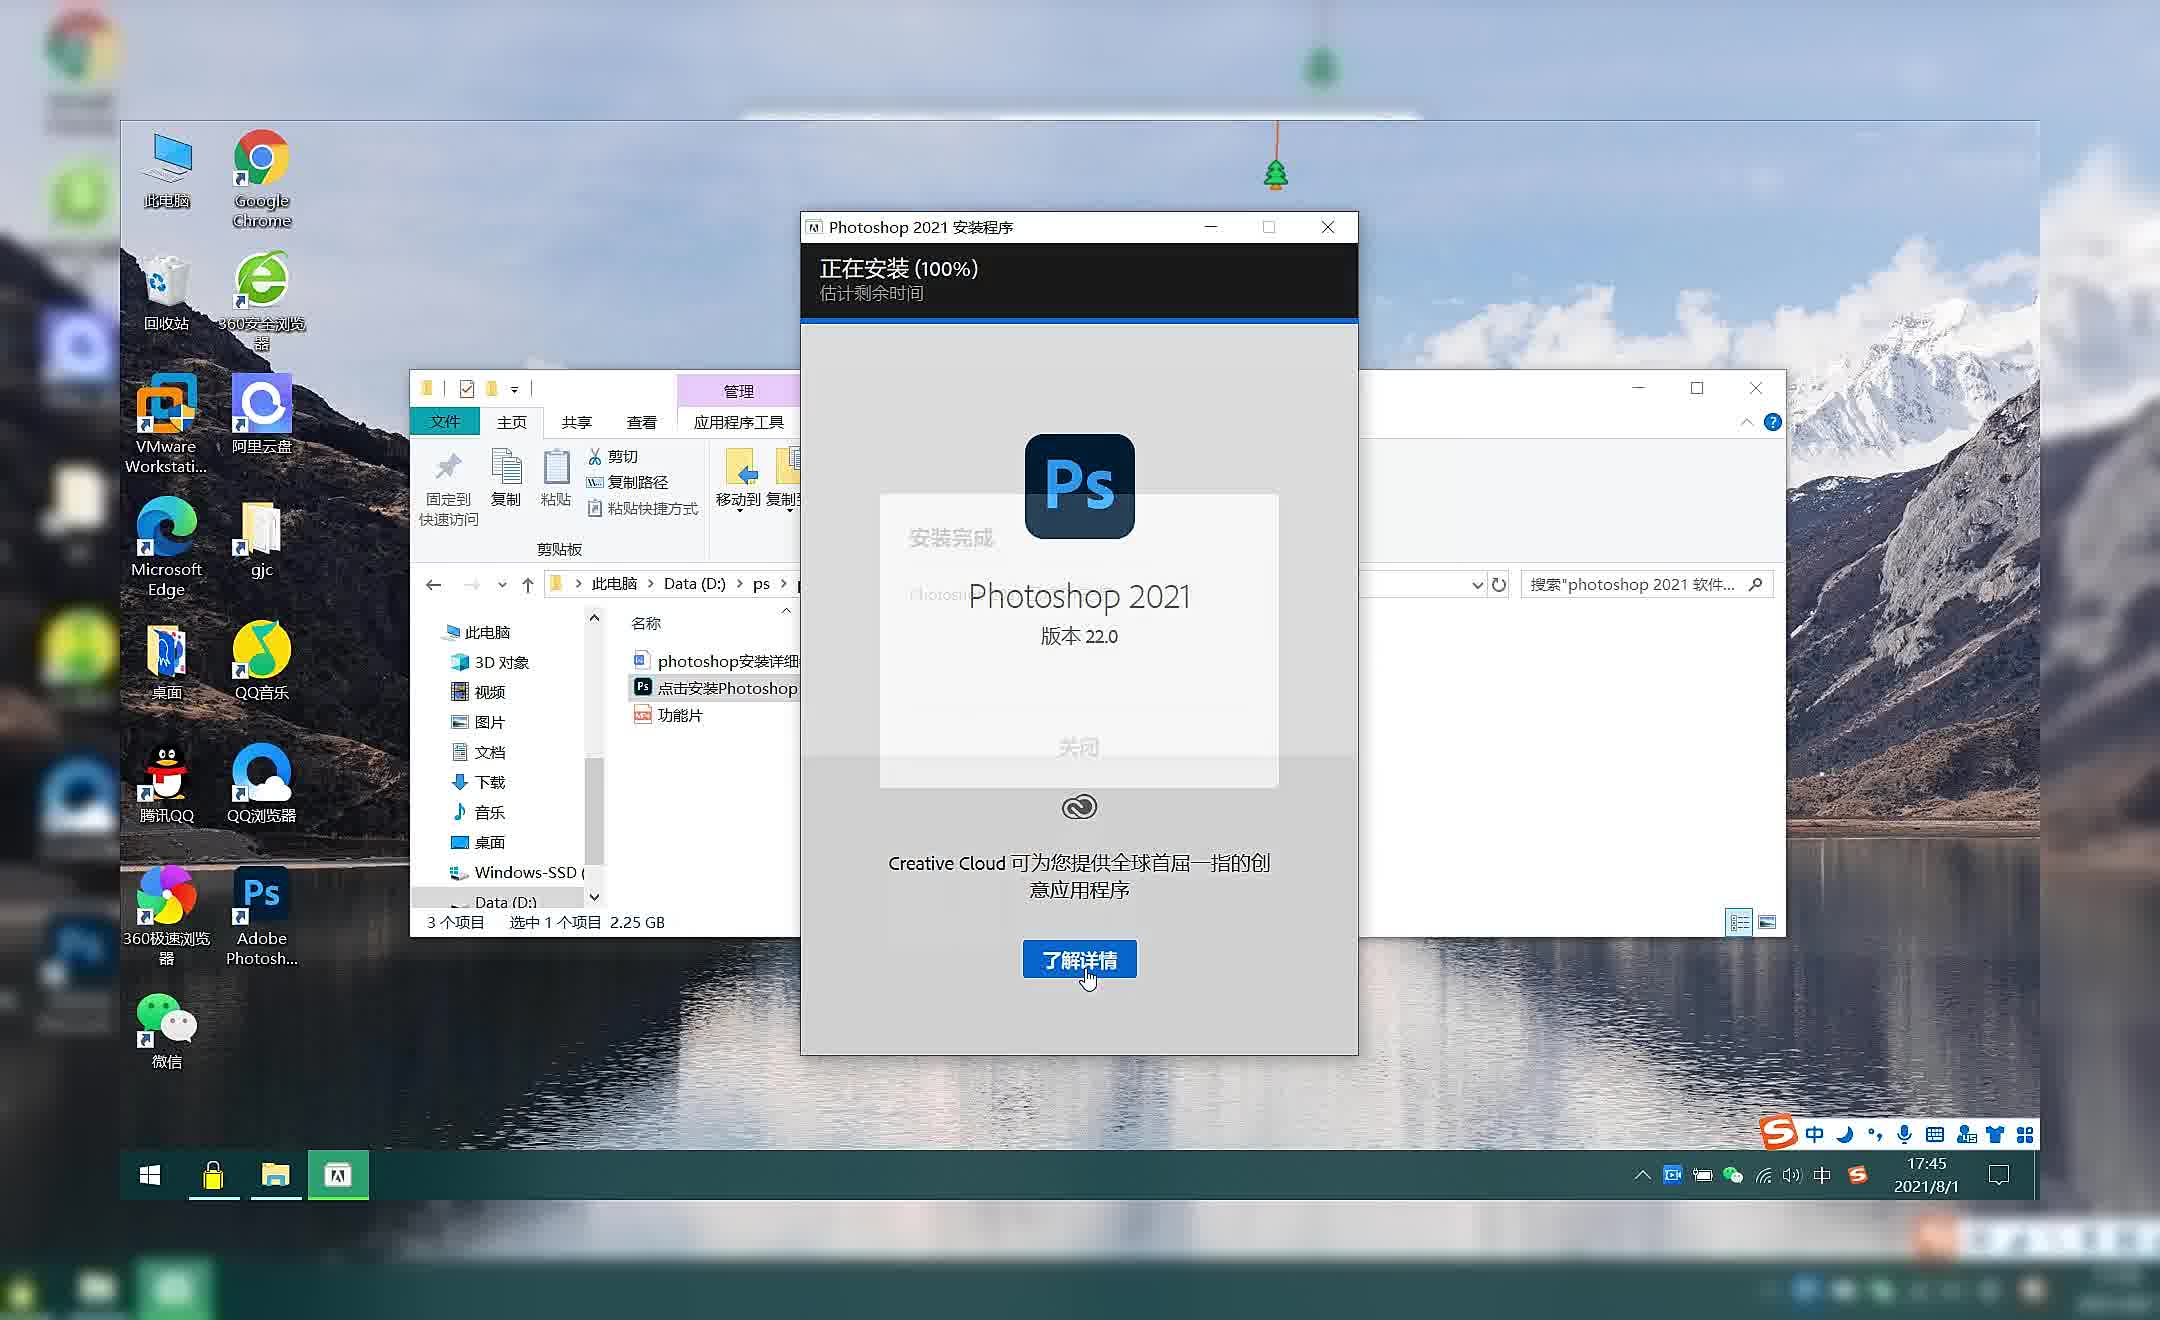Click Windows Start button on taskbar
Screen dimensions: 2160x1320
pos(150,1175)
